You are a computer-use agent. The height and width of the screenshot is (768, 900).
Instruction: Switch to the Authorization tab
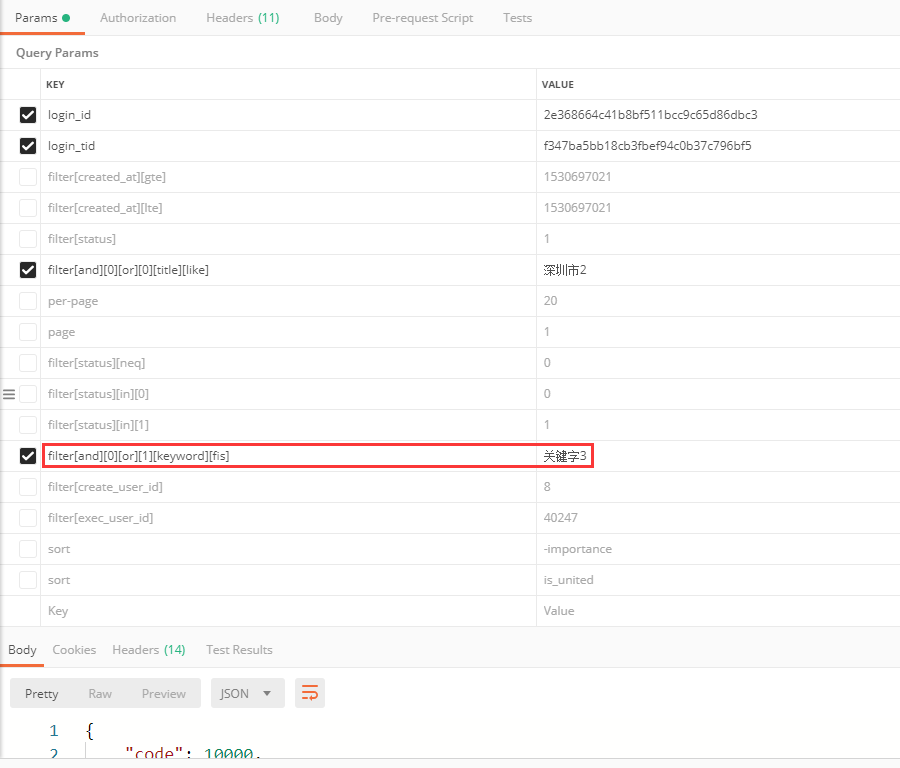coord(138,18)
